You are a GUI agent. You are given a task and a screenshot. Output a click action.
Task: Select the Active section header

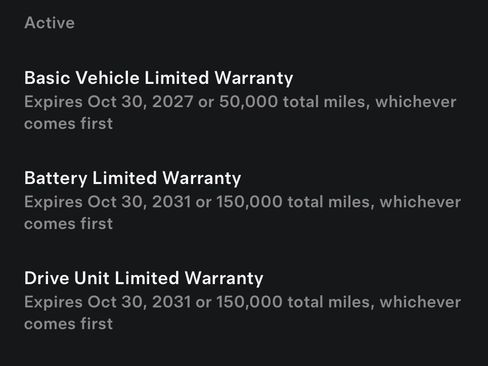pyautogui.click(x=49, y=23)
